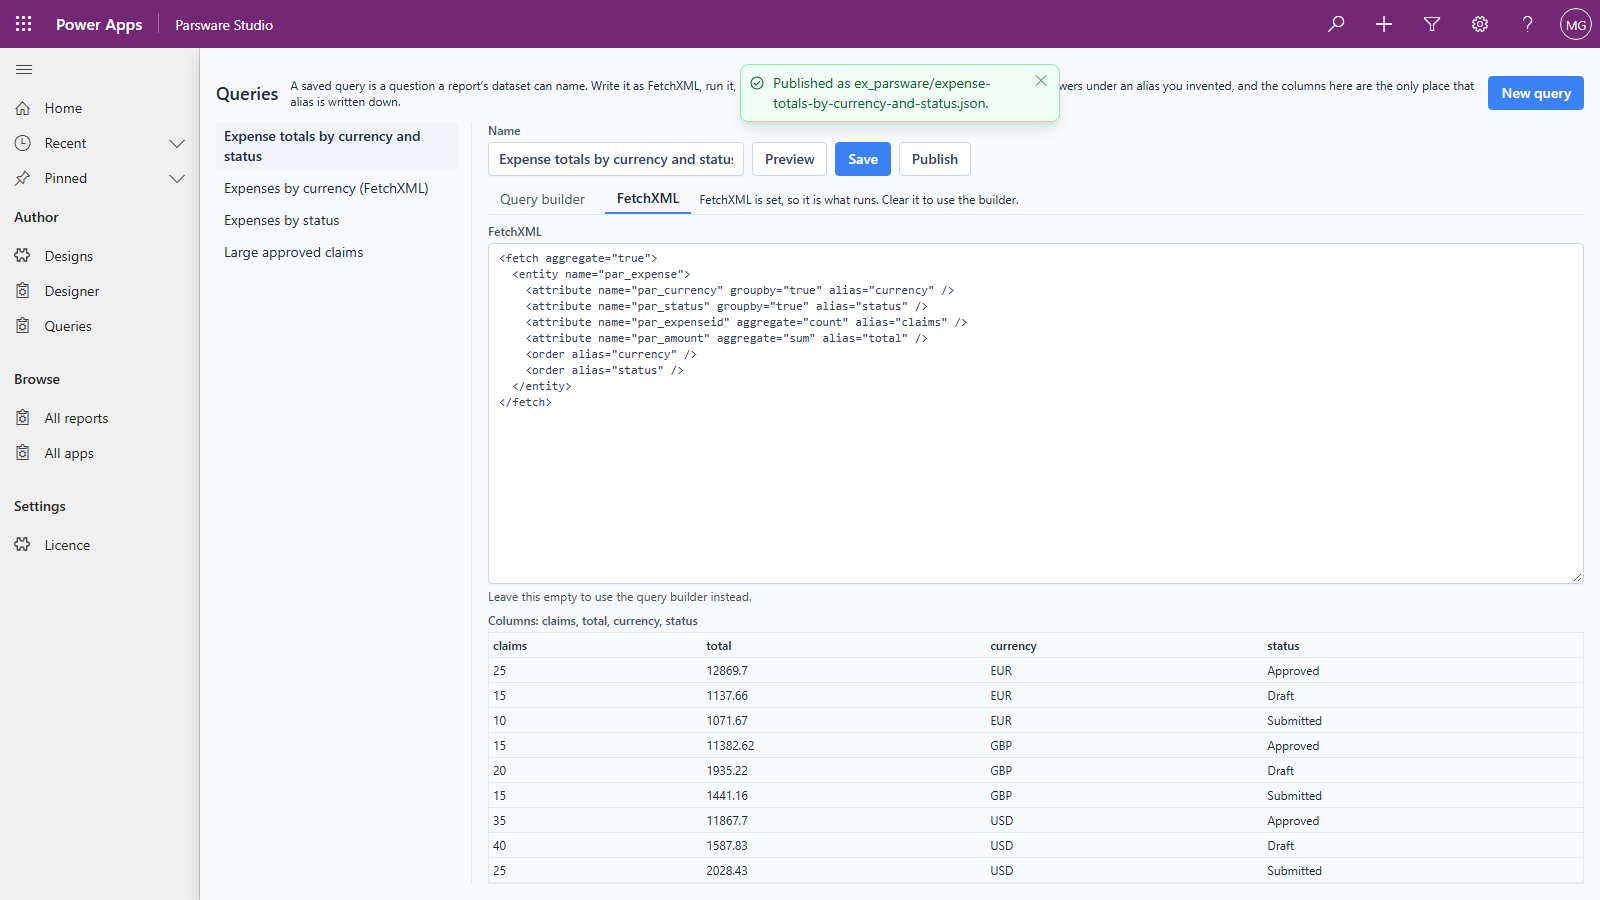Image resolution: width=1600 pixels, height=900 pixels.
Task: Open the app launcher waffle icon
Action: pos(24,24)
